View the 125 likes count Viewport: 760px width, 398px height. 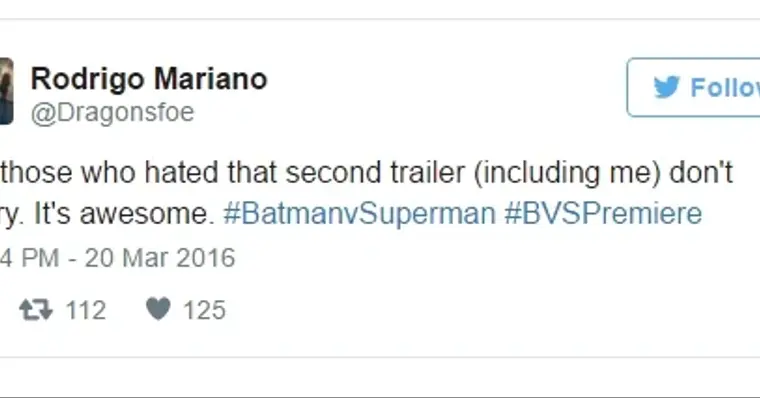[x=205, y=310]
